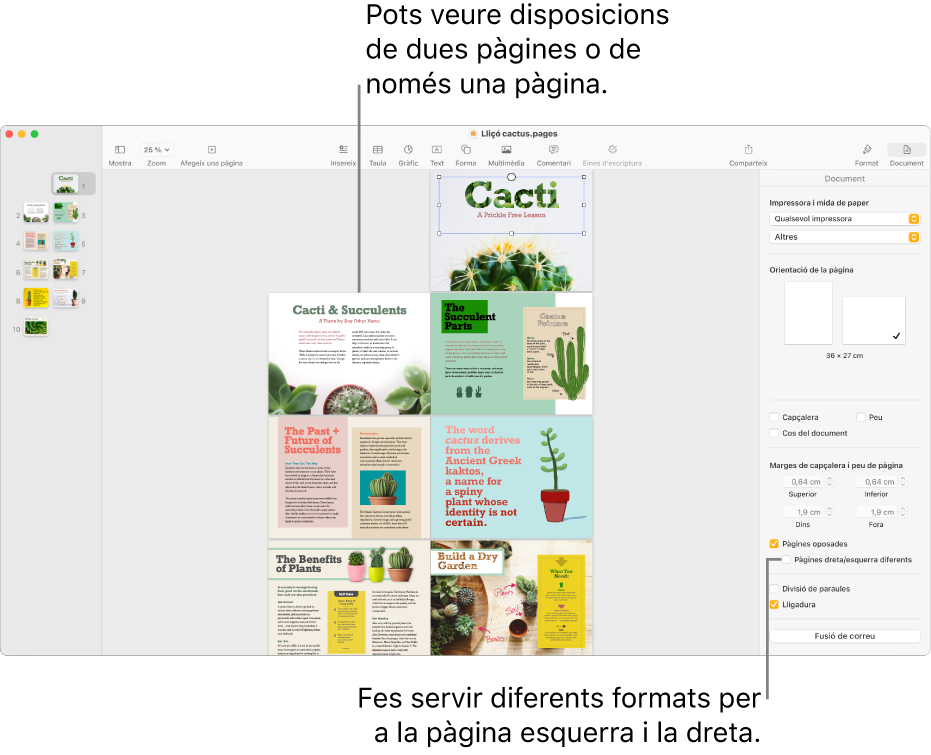Uncheck the Pàgines oposades checkbox
The height and width of the screenshot is (755, 931).
(774, 544)
